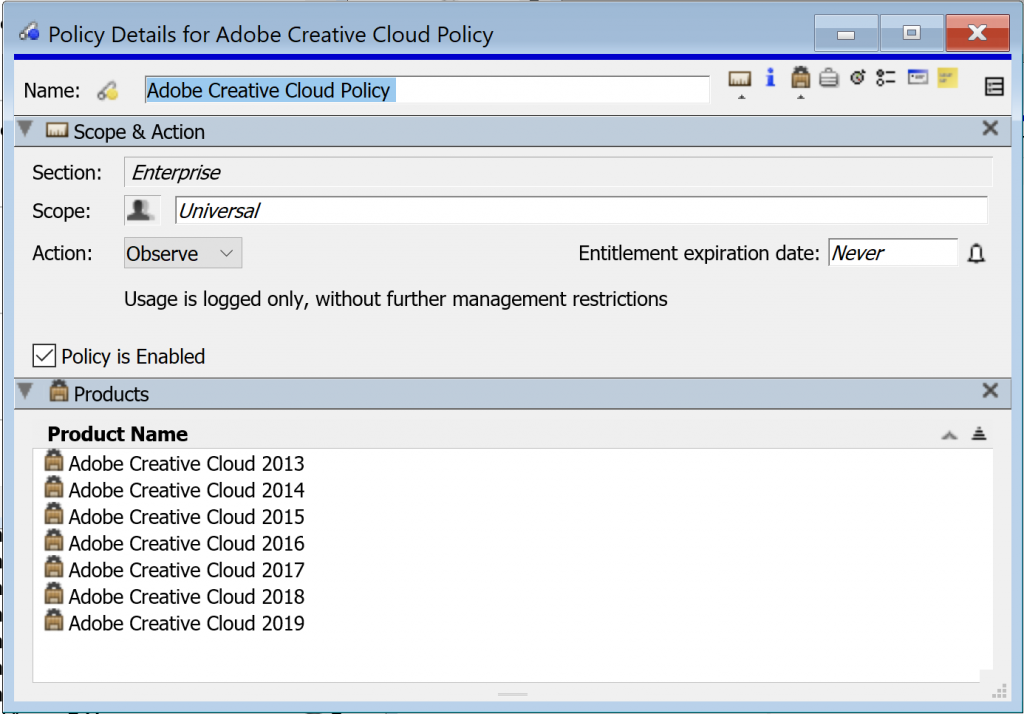Open the Action dropdown set to Observe
Image resolution: width=1024 pixels, height=714 pixels.
click(183, 253)
